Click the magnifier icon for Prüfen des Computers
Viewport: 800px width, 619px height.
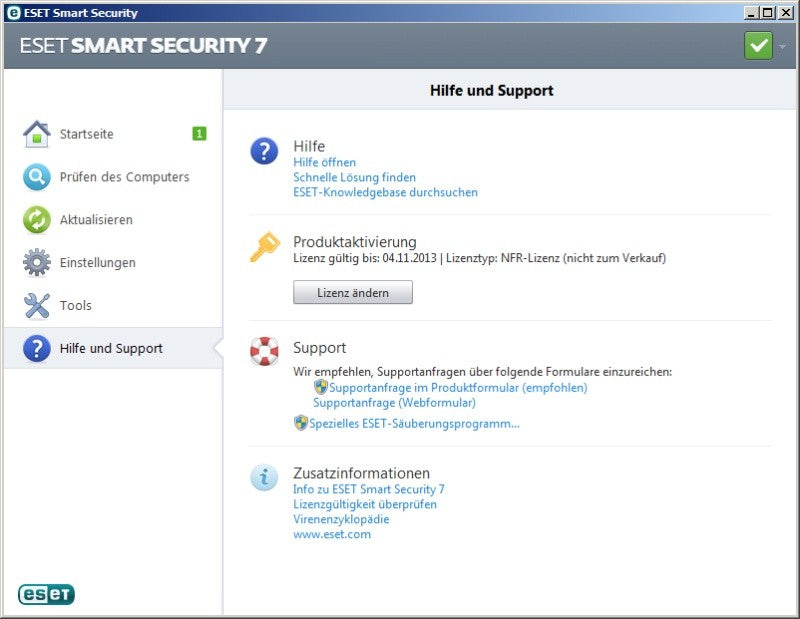click(x=37, y=177)
